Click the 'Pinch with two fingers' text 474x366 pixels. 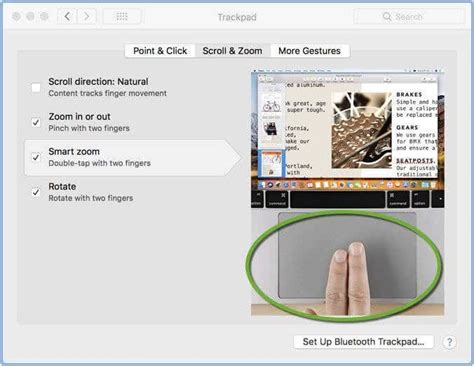(x=89, y=128)
